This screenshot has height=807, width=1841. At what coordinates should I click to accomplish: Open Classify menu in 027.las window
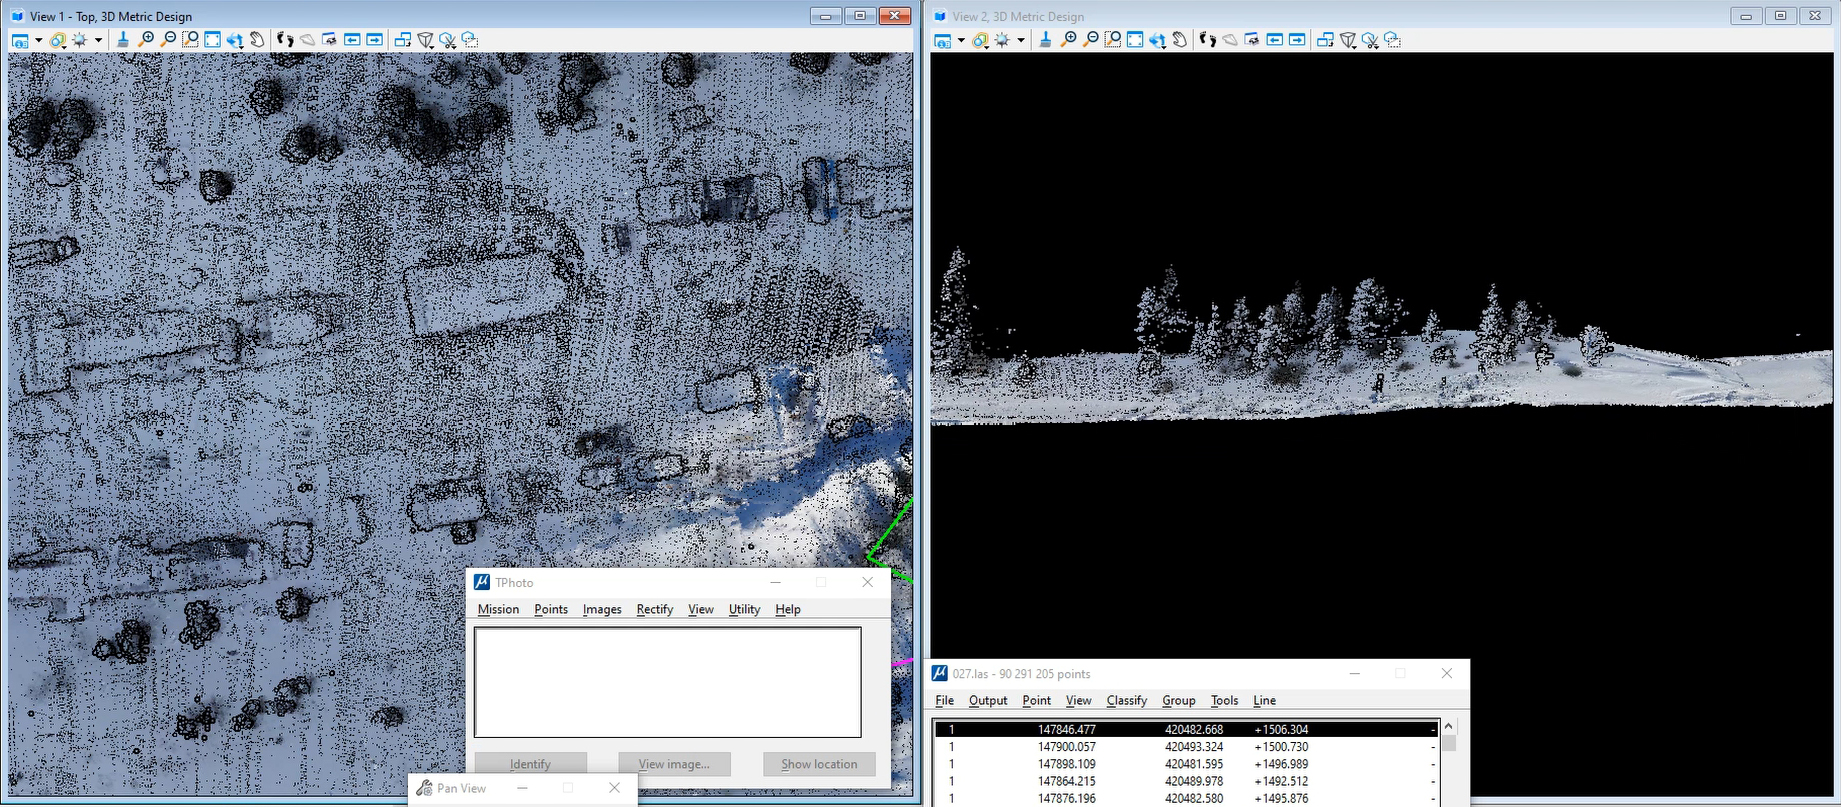click(1127, 700)
